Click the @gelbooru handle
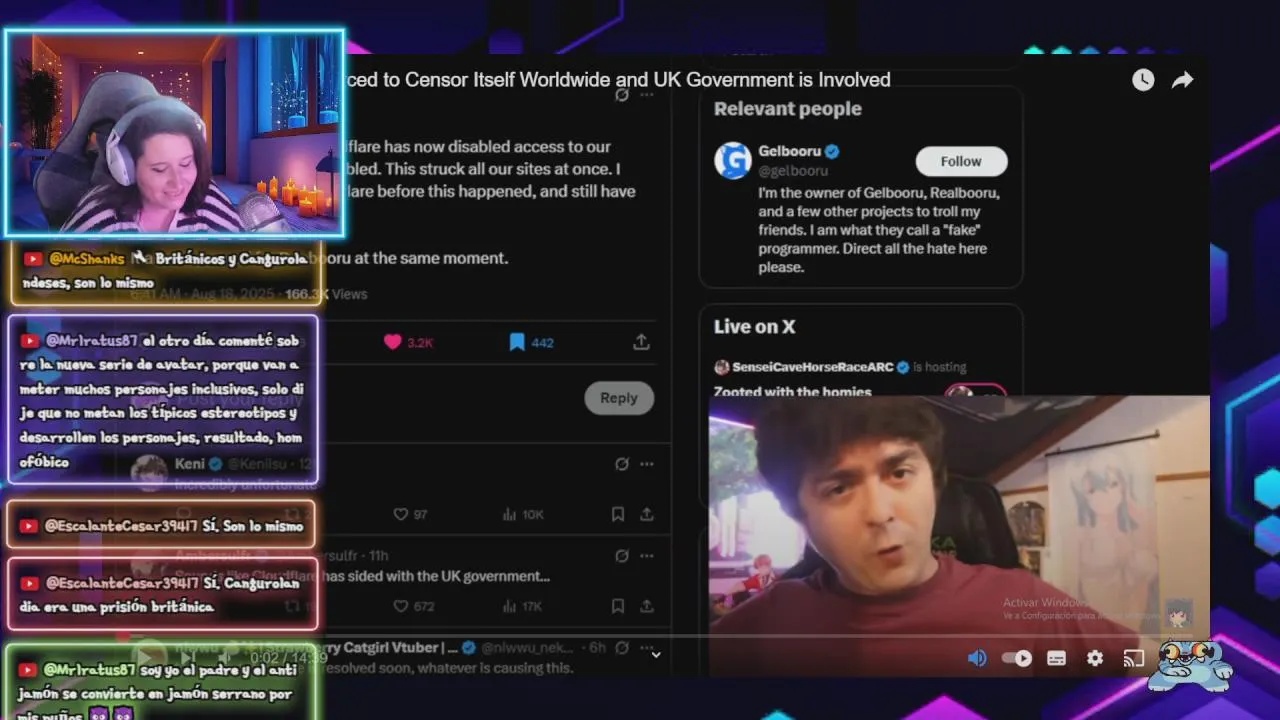Viewport: 1280px width, 720px height. pos(793,170)
